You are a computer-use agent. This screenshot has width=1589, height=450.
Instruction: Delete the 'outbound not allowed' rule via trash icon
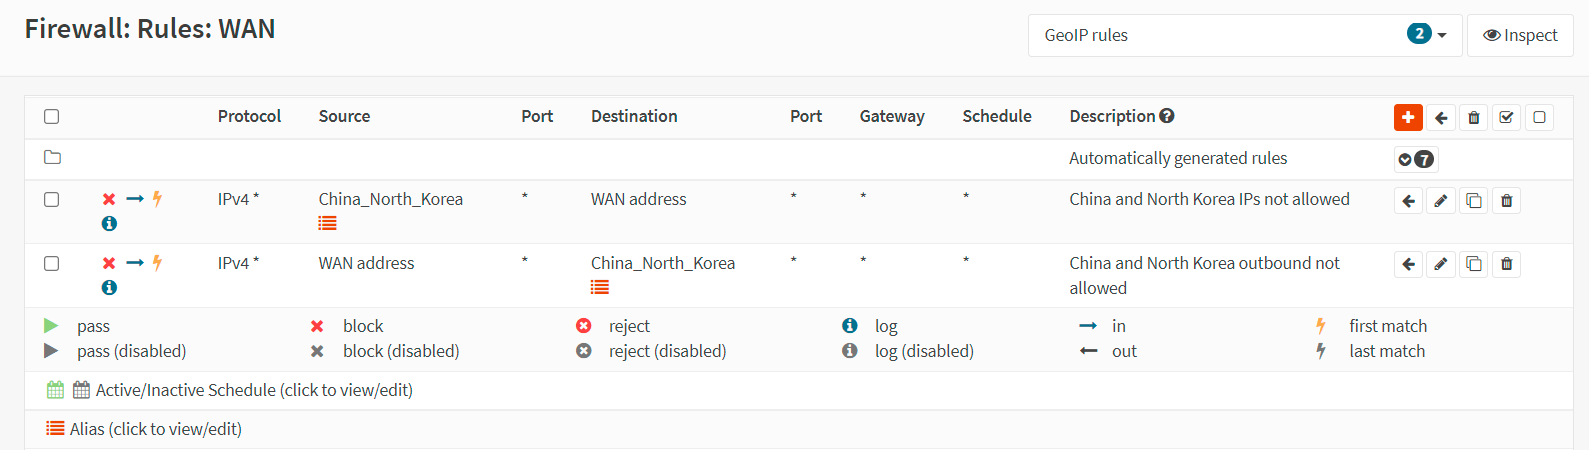(x=1506, y=265)
